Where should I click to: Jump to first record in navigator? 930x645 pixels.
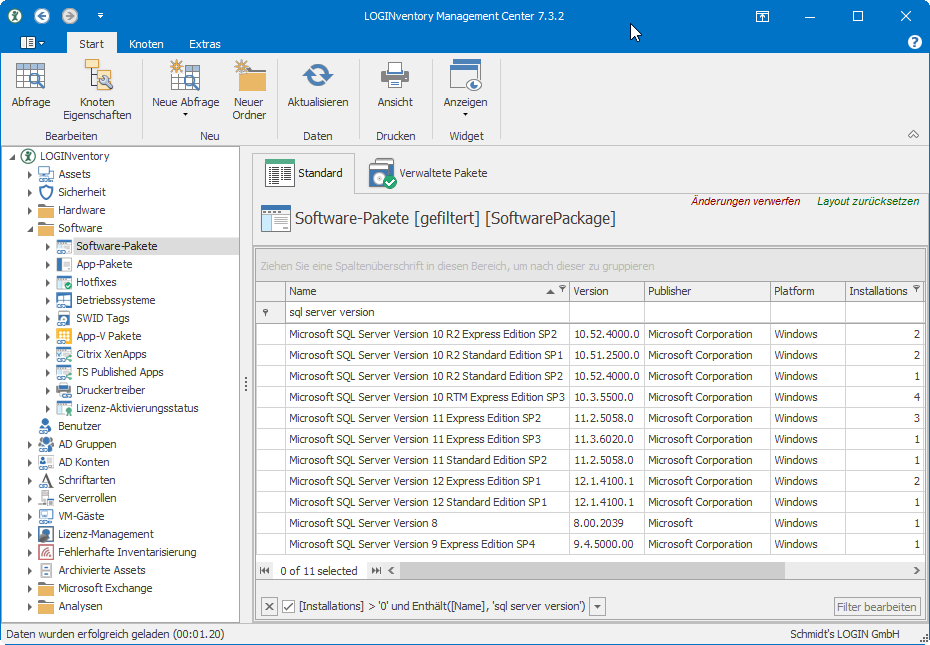tap(265, 571)
